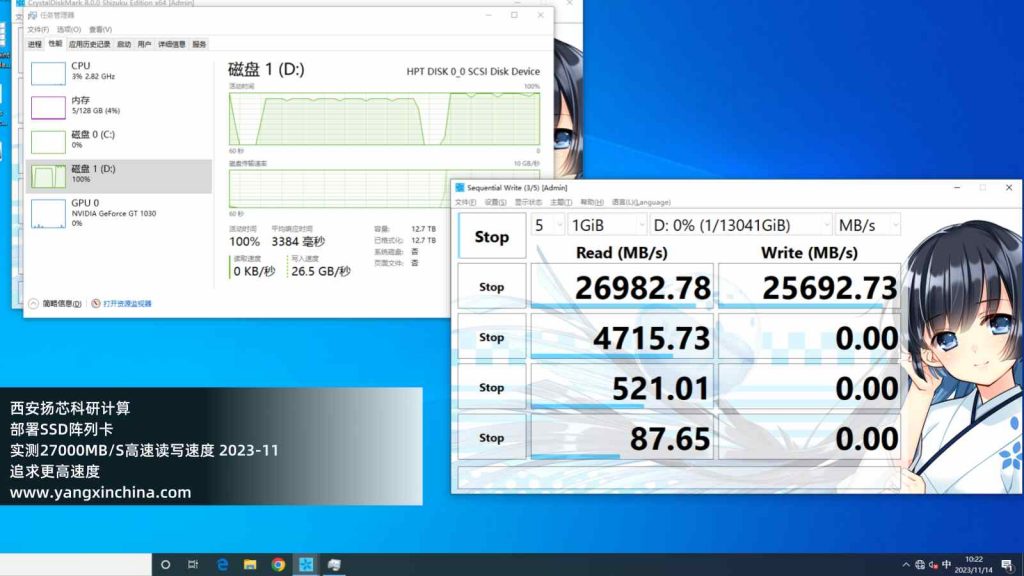This screenshot has height=576, width=1024.
Task: Open the taskbar clock and date
Action: tap(973, 564)
